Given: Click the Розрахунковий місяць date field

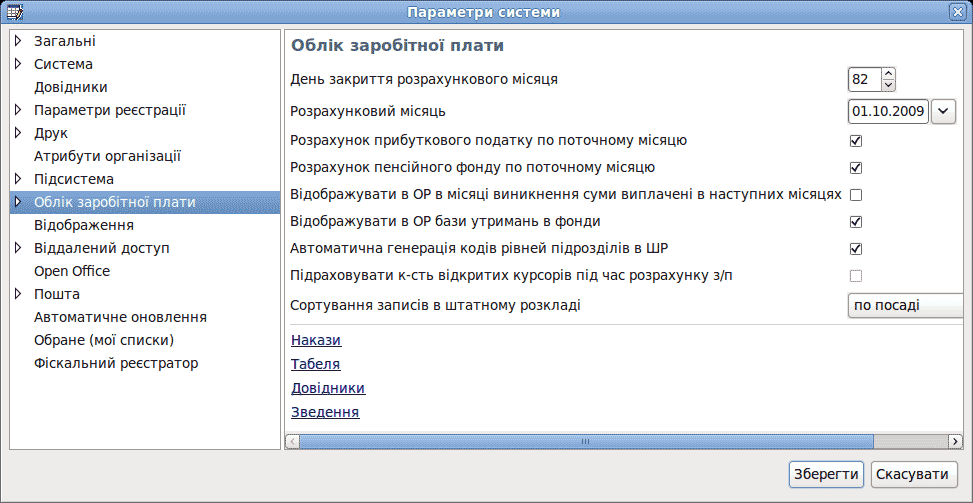Looking at the screenshot, I should 888,112.
